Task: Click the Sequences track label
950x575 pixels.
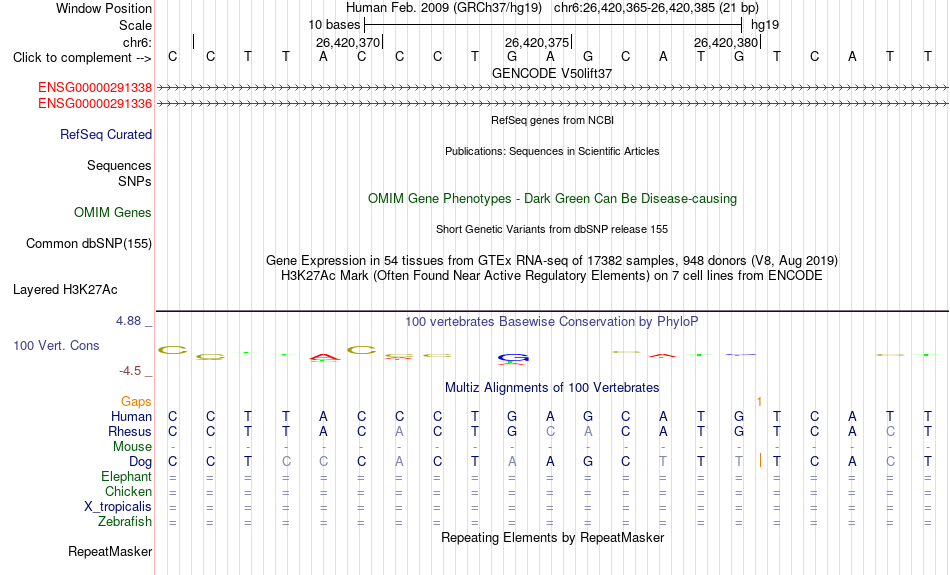Action: (x=119, y=165)
